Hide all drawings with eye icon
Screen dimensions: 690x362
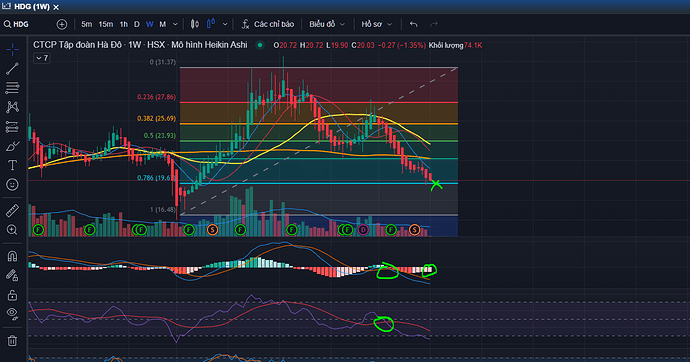[12, 314]
